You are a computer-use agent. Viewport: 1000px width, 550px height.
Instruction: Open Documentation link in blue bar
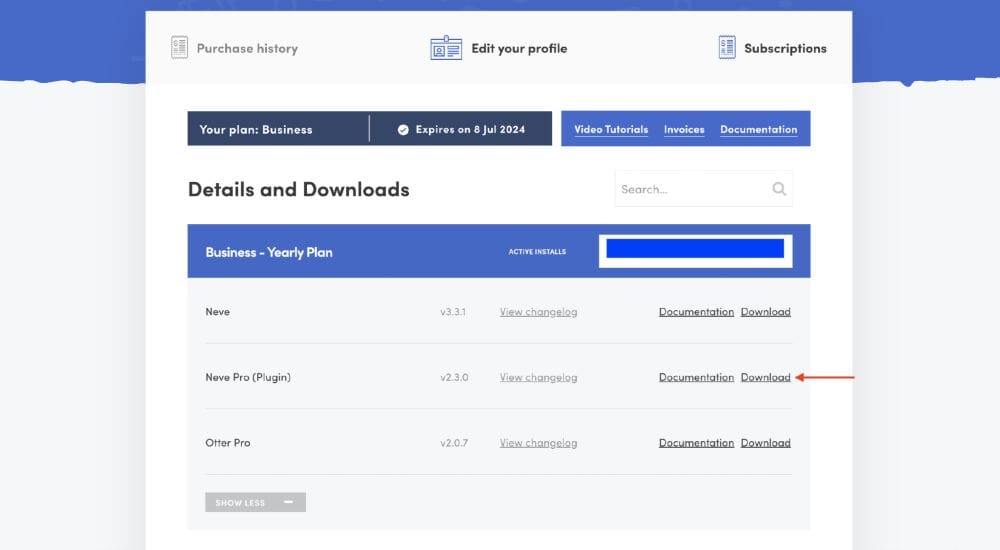point(759,130)
